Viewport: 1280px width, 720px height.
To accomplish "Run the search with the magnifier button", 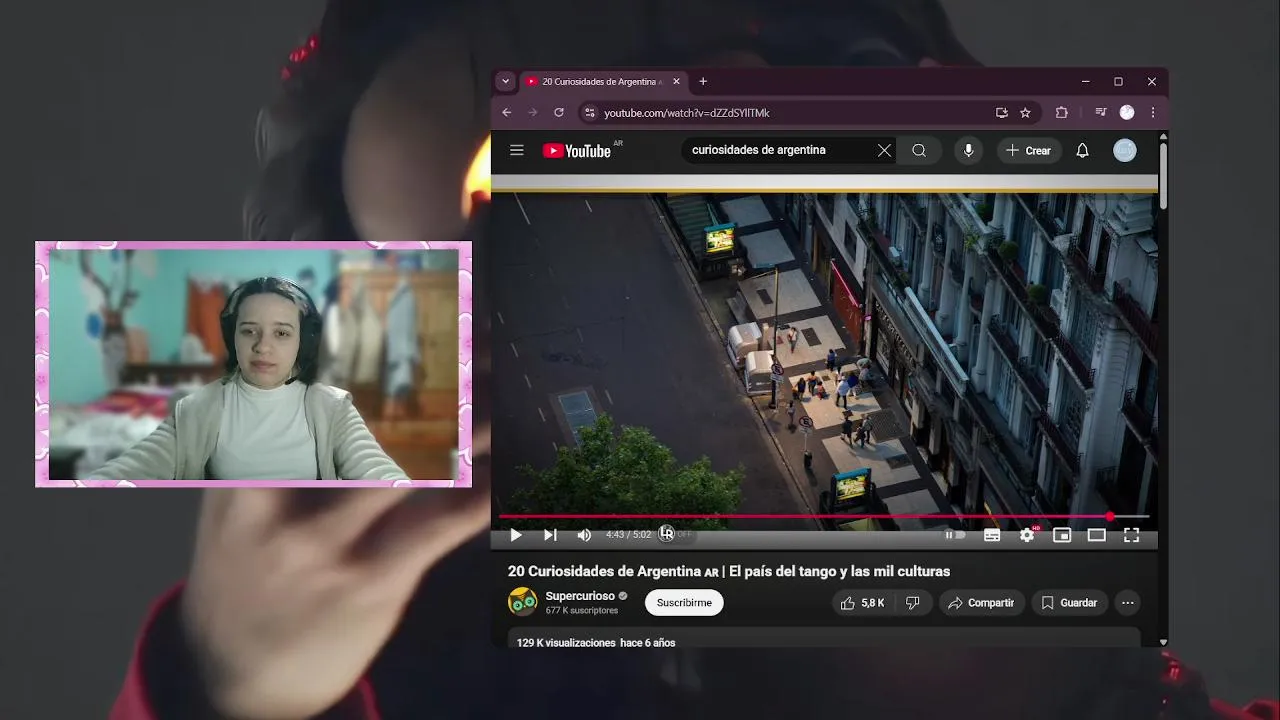I will point(919,150).
